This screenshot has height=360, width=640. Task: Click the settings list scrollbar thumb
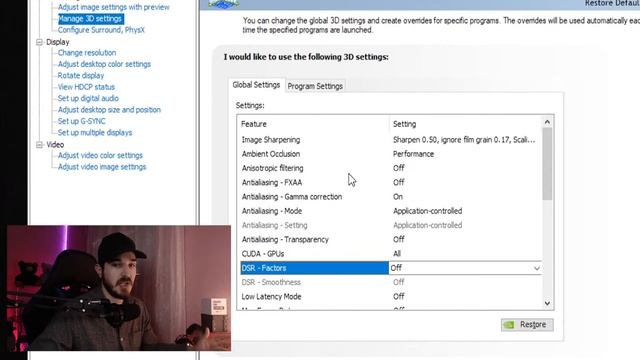point(547,164)
